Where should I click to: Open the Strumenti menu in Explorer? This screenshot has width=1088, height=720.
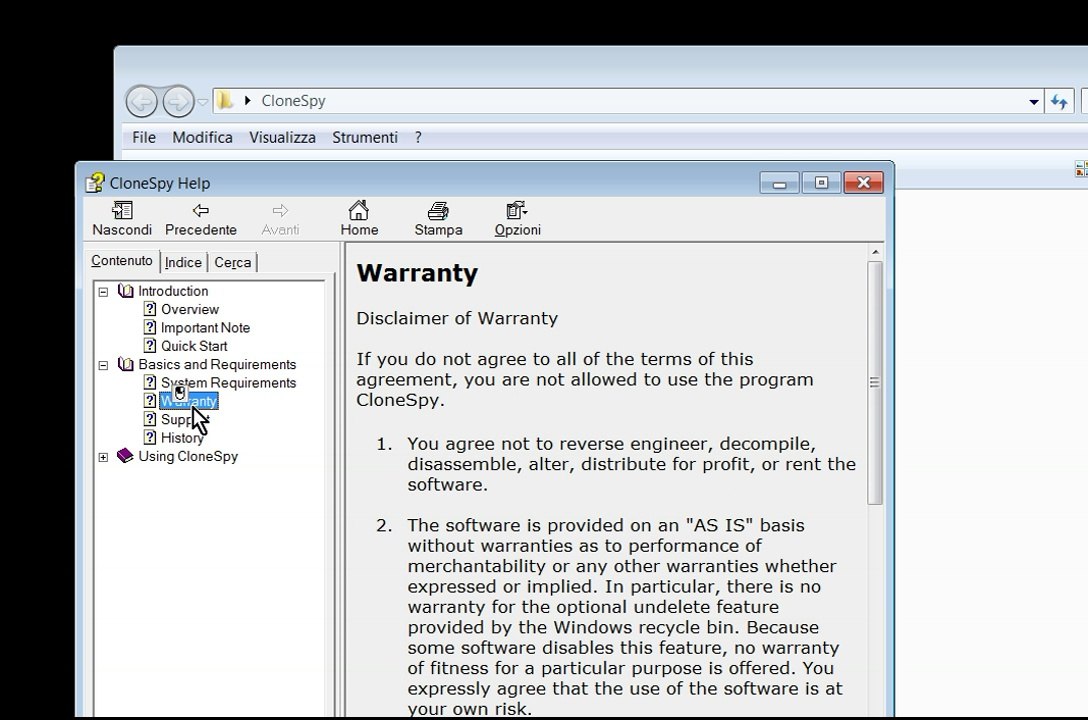[x=365, y=137]
